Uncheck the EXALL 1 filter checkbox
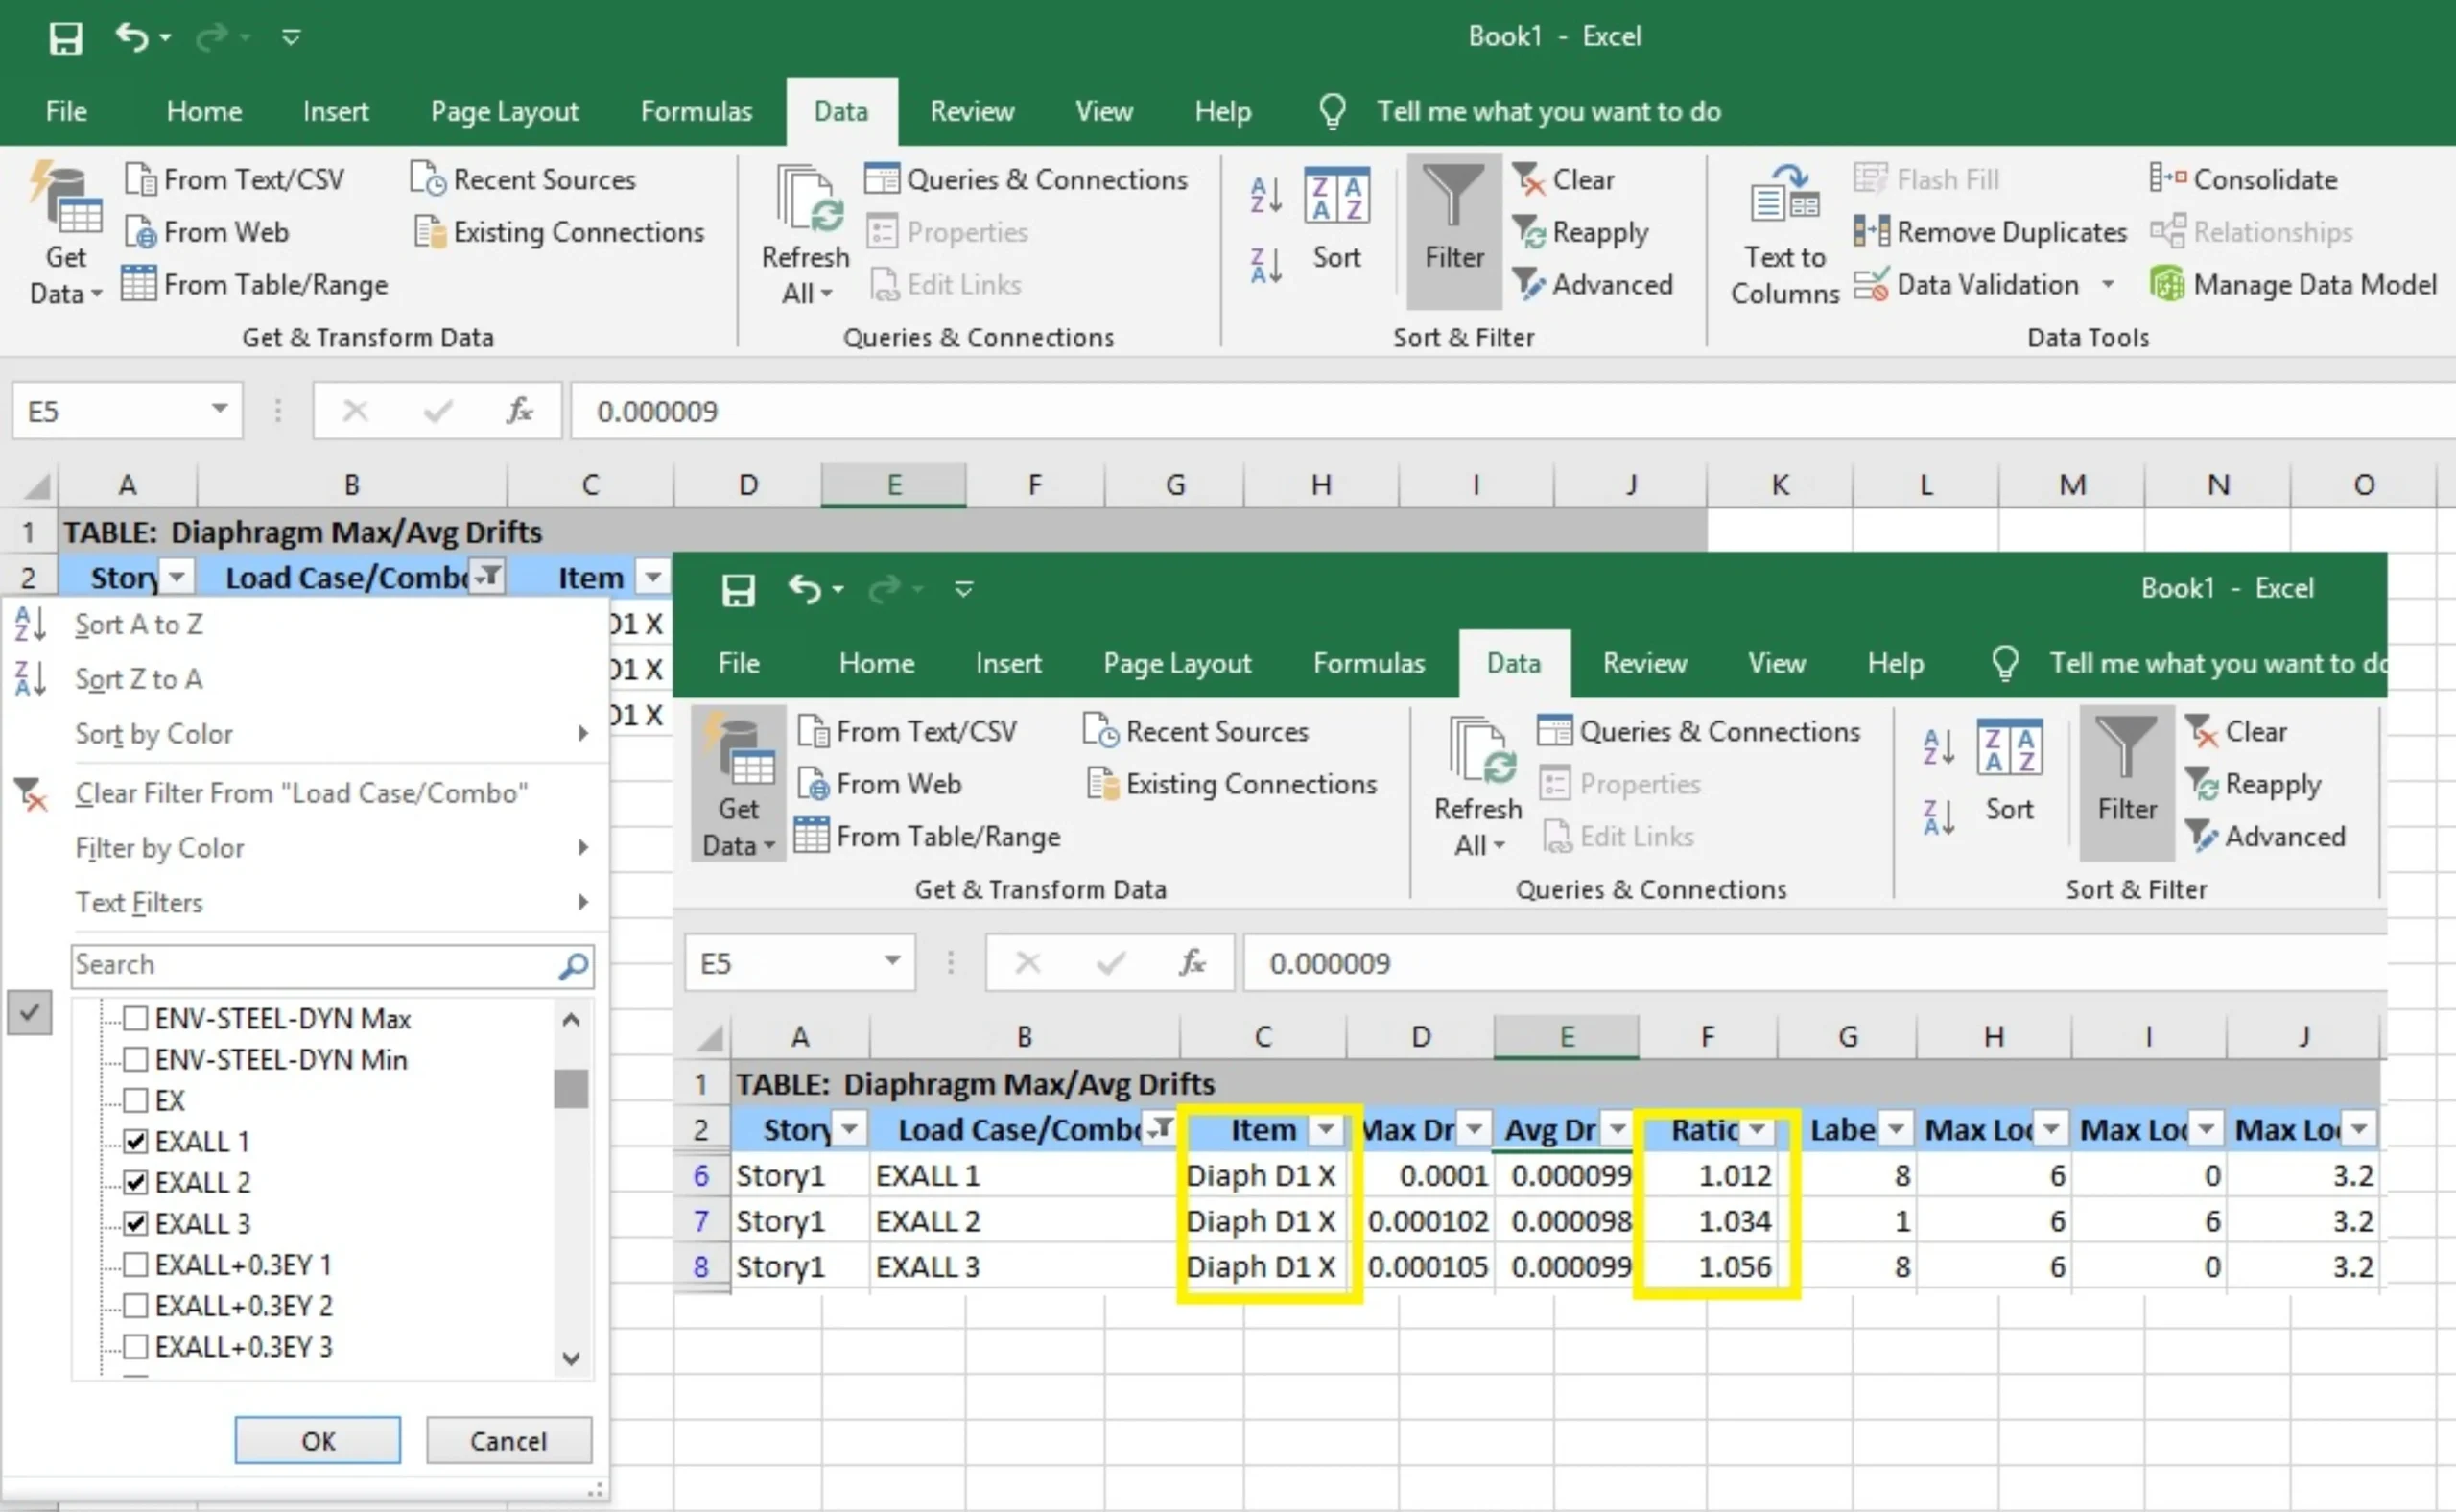2456x1512 pixels. tap(136, 1141)
